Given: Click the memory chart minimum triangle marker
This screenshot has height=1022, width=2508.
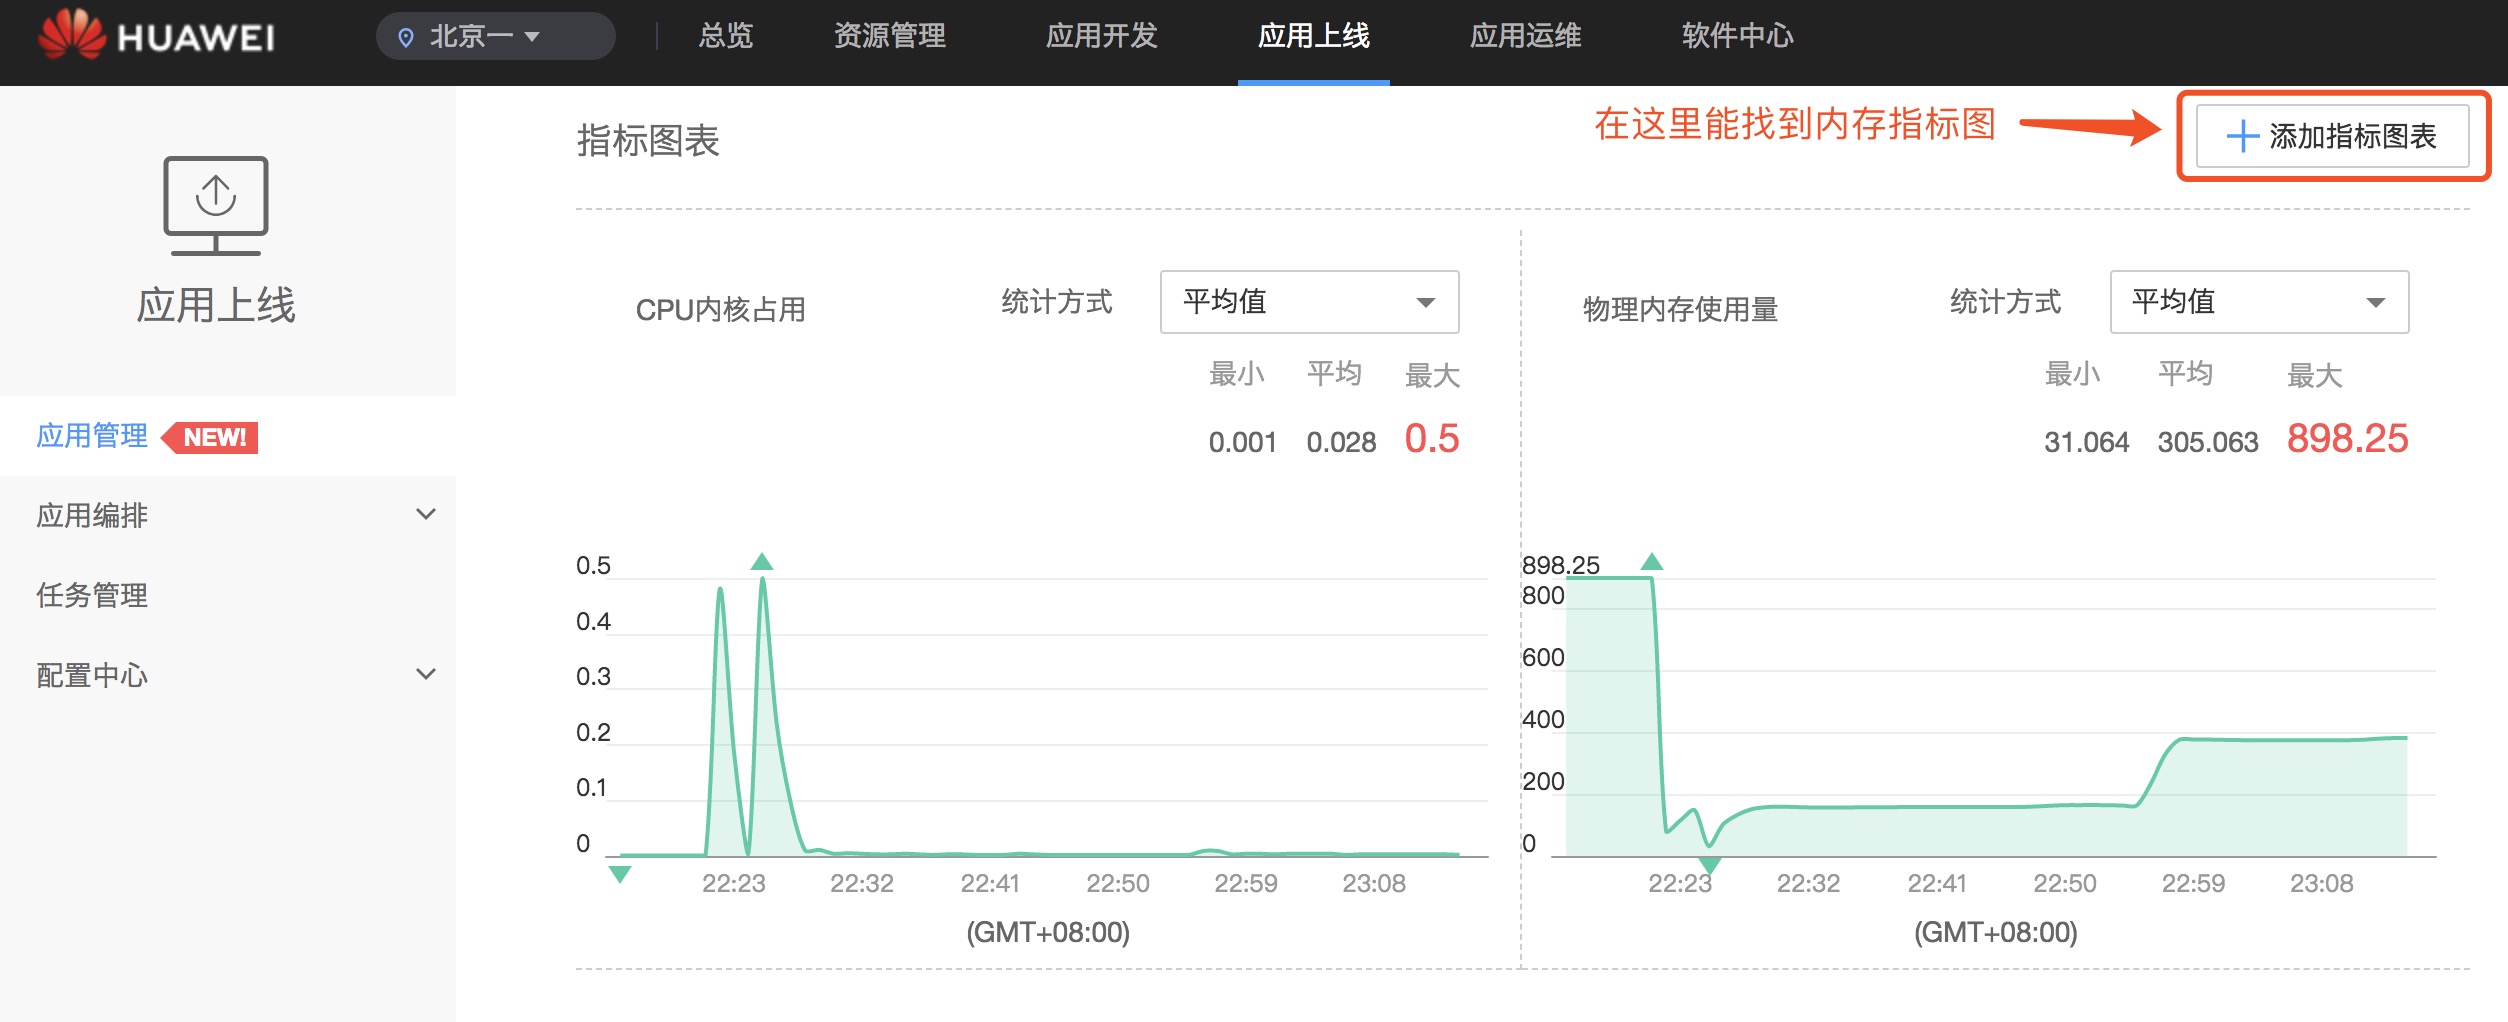Looking at the screenshot, I should 1710,865.
